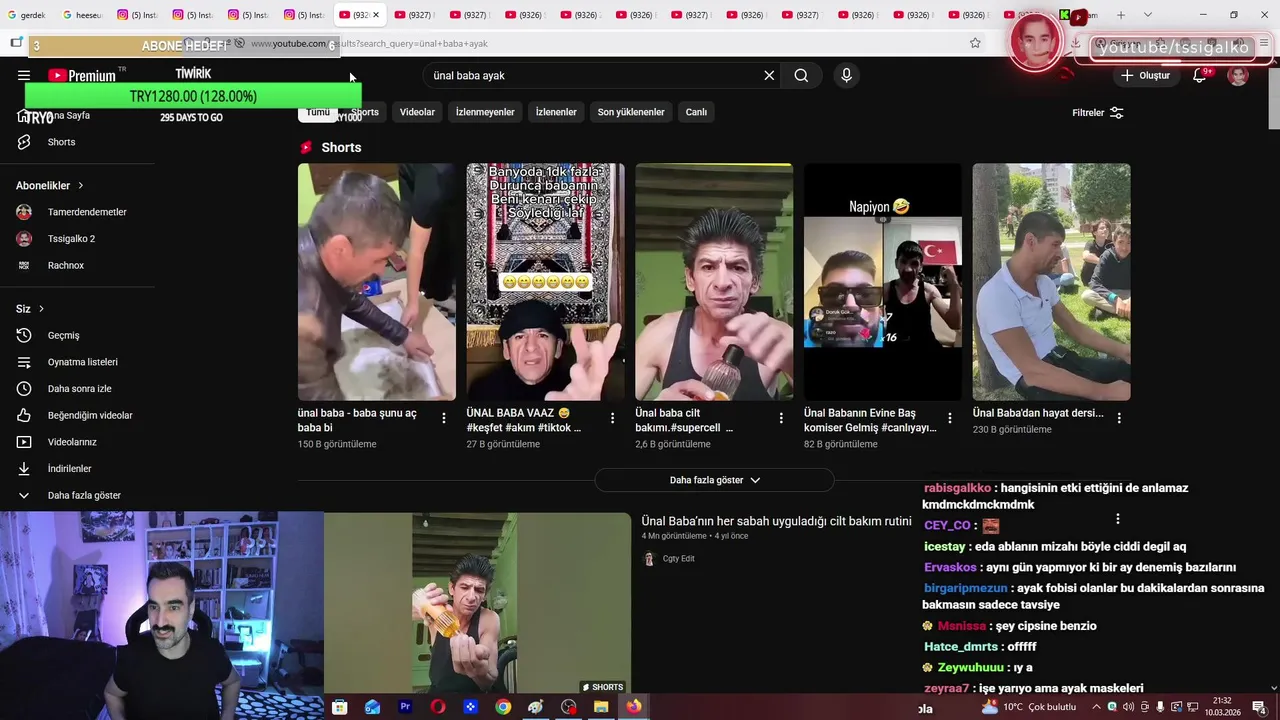Open Opera from the taskbar
Image resolution: width=1280 pixels, height=720 pixels.
[x=438, y=707]
